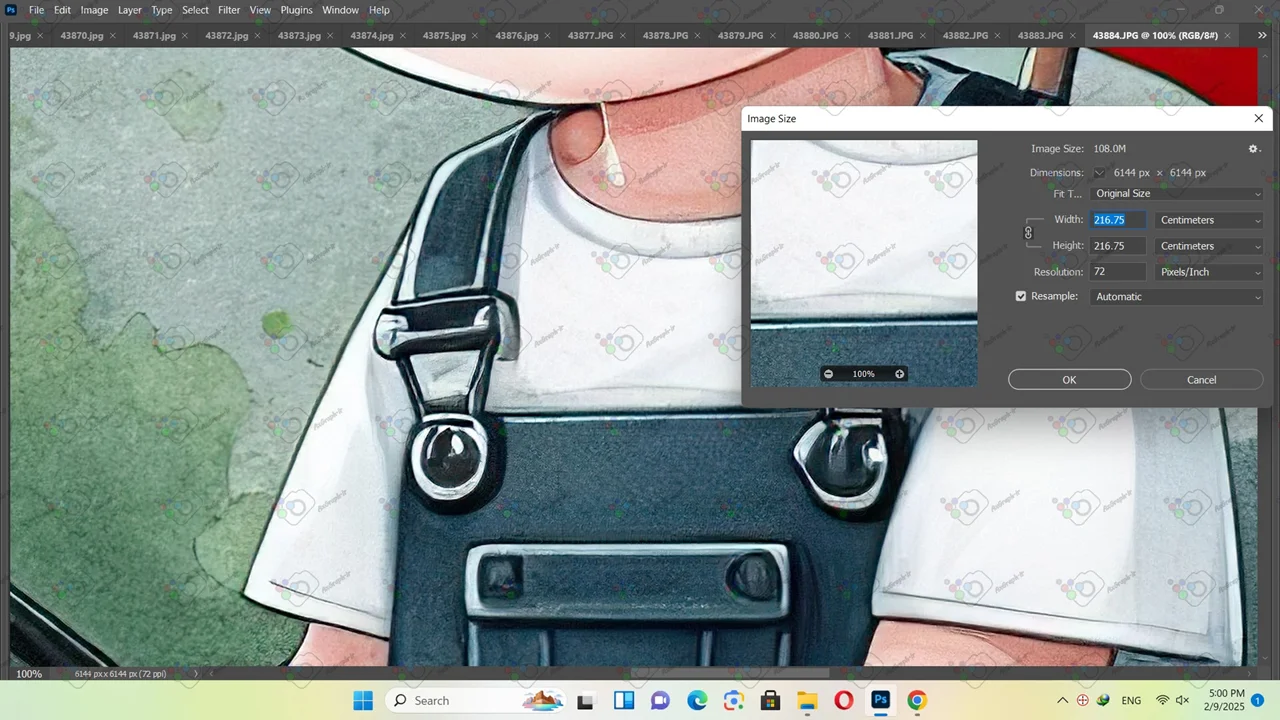Image resolution: width=1280 pixels, height=720 pixels.
Task: Click the Image Size settings gear icon
Action: click(1253, 149)
